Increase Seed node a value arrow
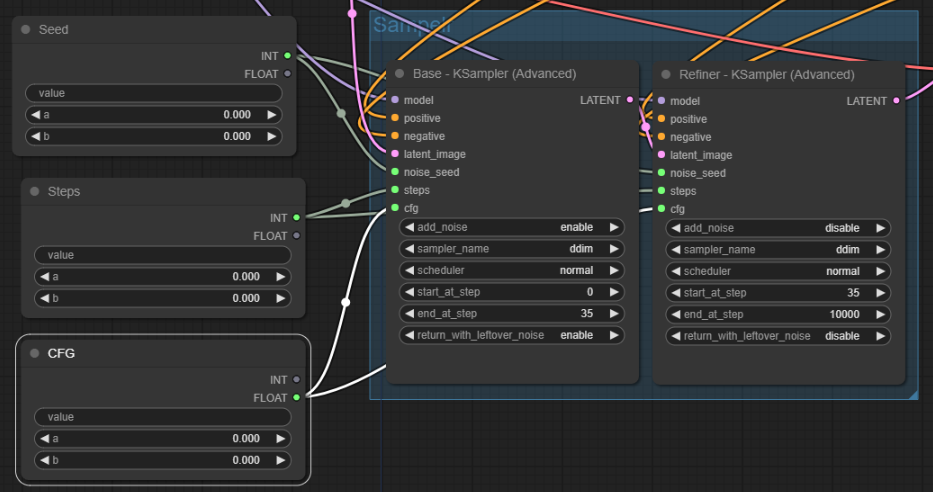Image resolution: width=933 pixels, height=492 pixels. pyautogui.click(x=272, y=114)
